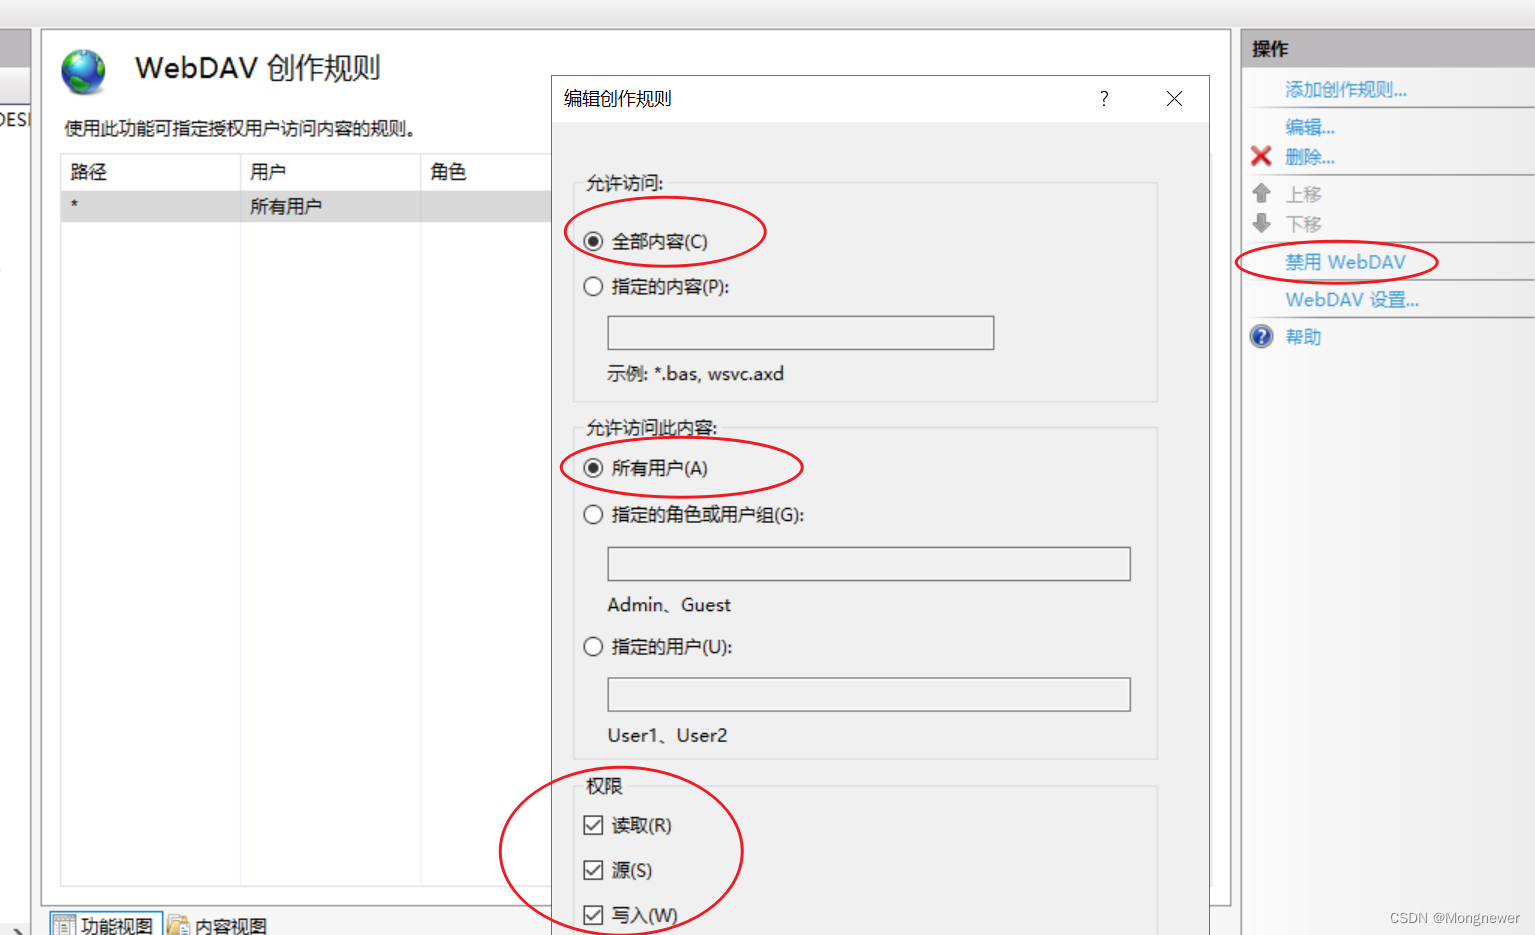Click the up-arrow 上移 icon
1535x935 pixels.
point(1261,193)
